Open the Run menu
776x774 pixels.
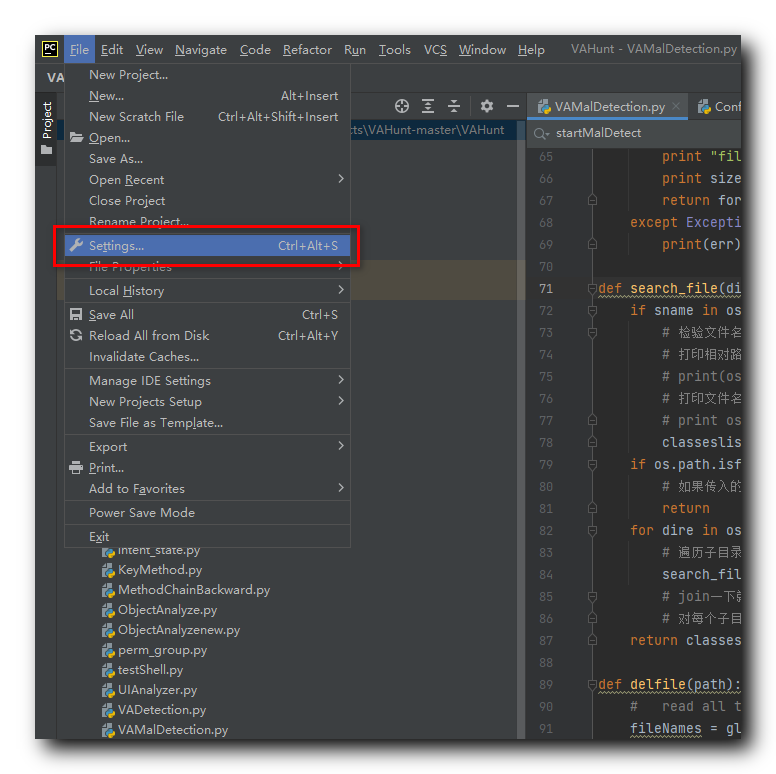click(x=355, y=49)
